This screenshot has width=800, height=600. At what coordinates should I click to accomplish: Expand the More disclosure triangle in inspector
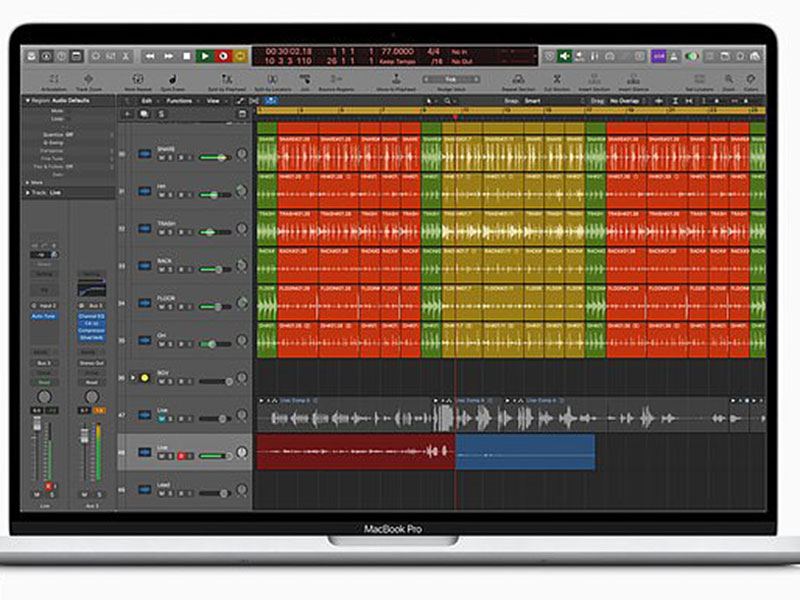coord(28,182)
